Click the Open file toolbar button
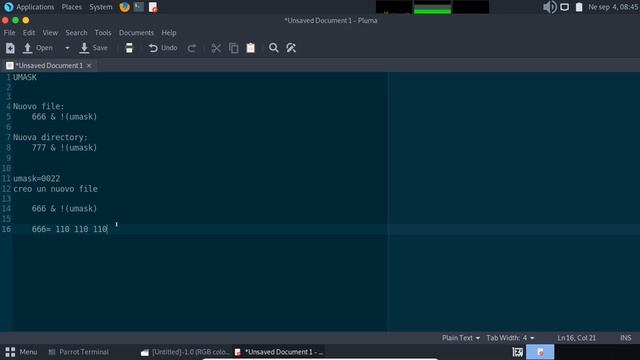 pos(38,48)
